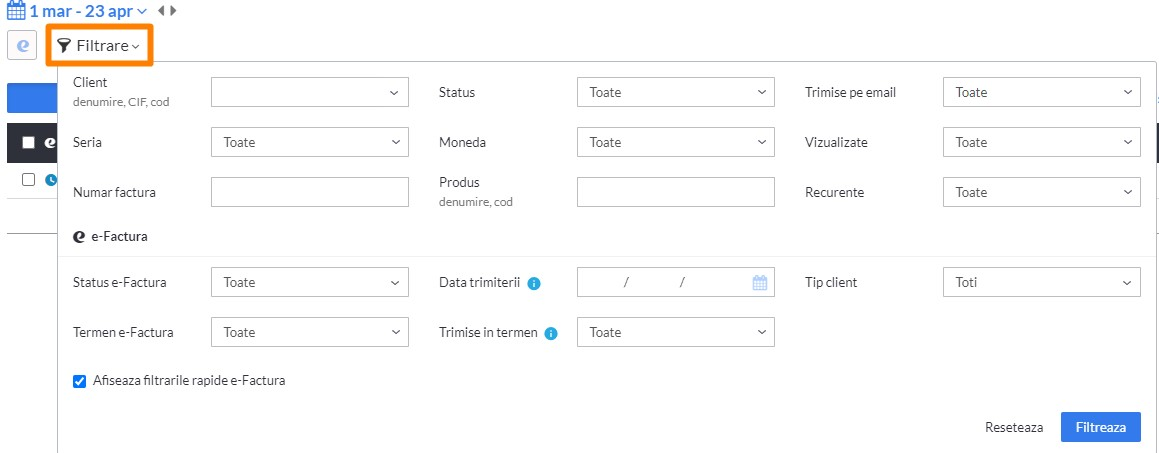This screenshot has height=453, width=1159.
Task: Go to previous period arrow
Action: tap(162, 10)
